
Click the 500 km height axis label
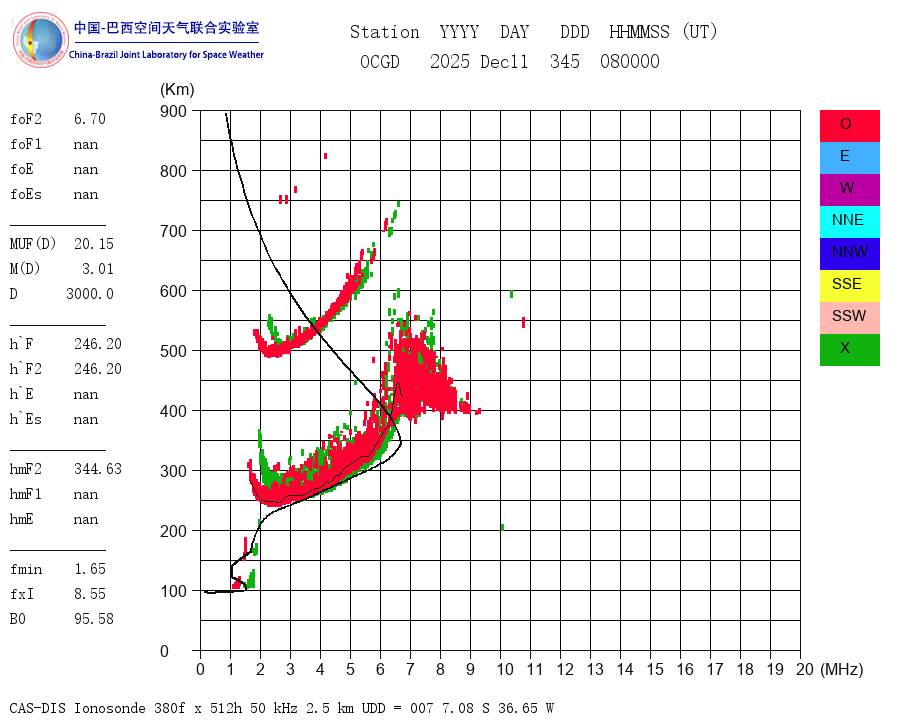(173, 351)
